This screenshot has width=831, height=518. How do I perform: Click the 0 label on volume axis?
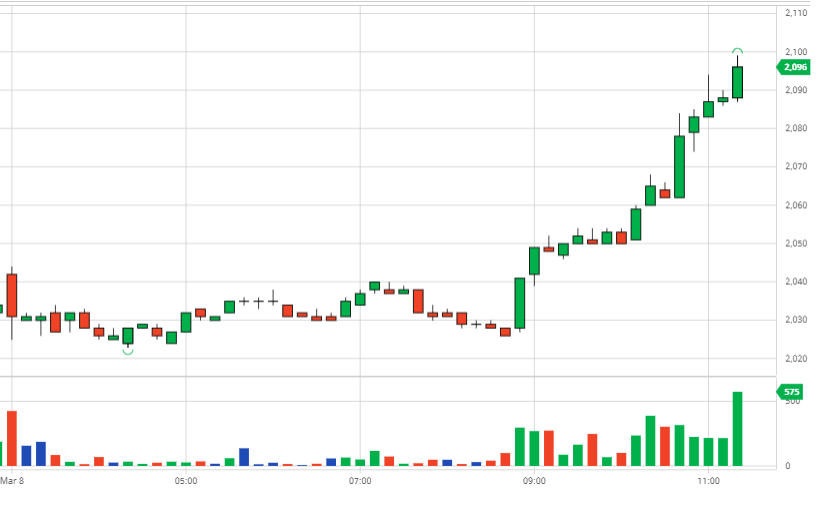point(788,466)
